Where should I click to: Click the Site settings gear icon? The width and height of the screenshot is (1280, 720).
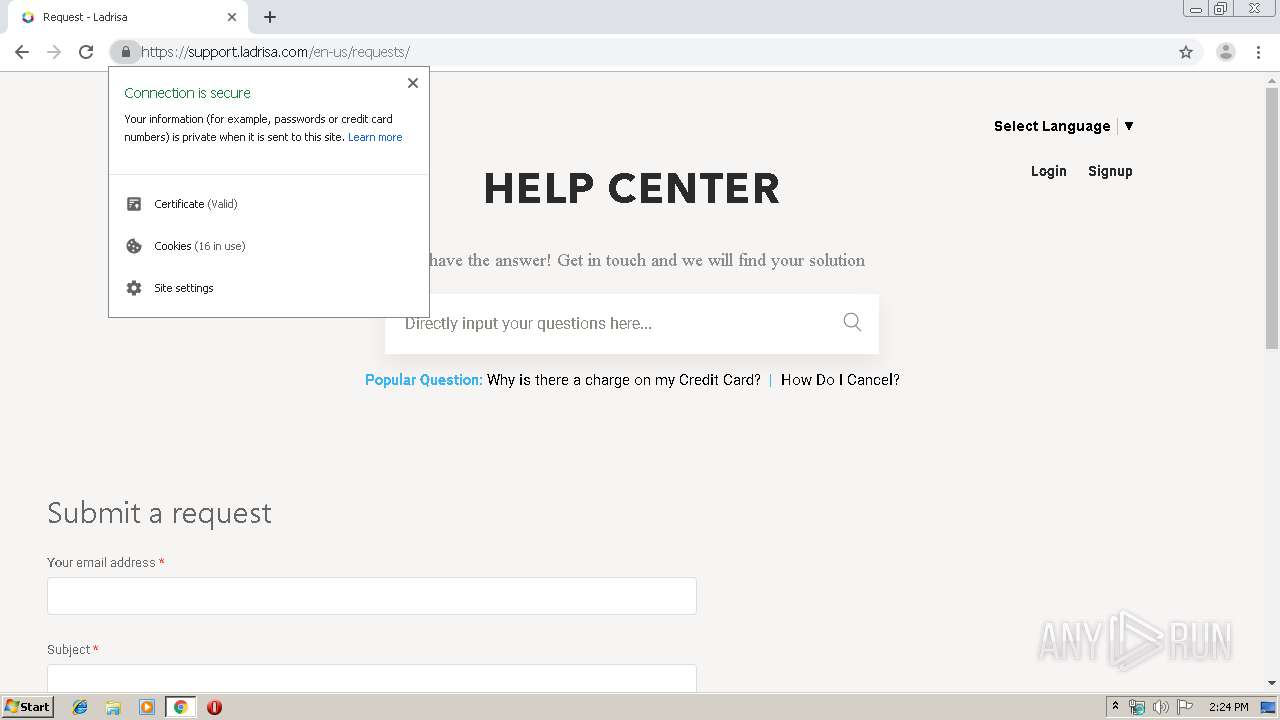point(134,288)
